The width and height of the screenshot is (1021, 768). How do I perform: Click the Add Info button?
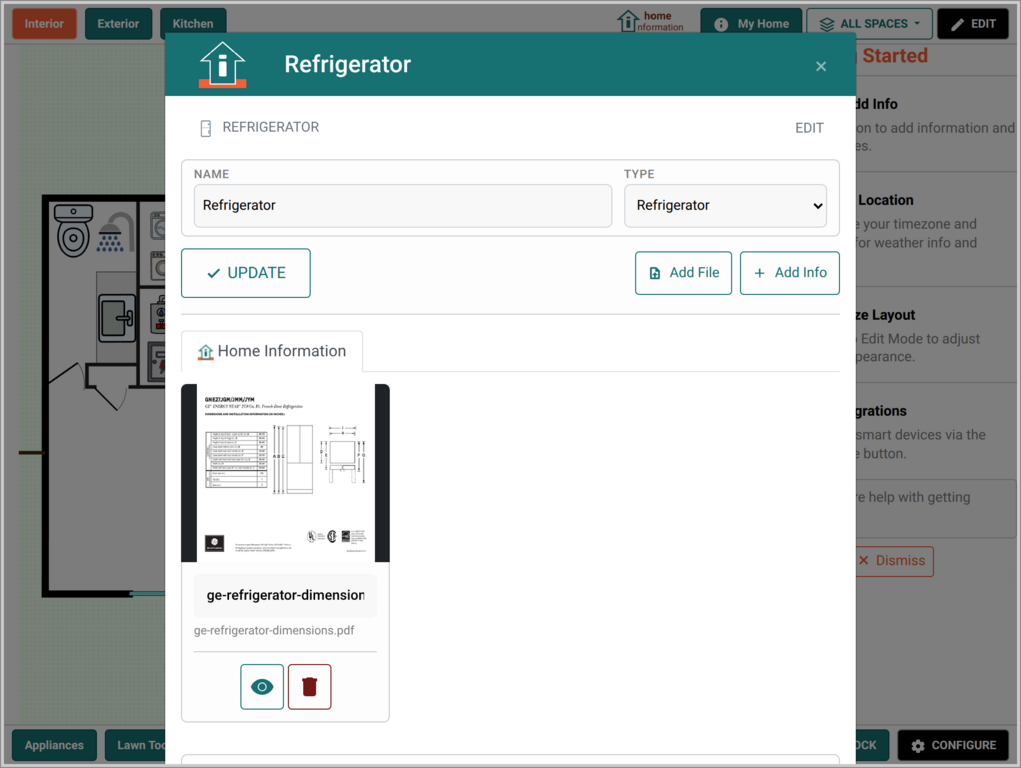[789, 273]
